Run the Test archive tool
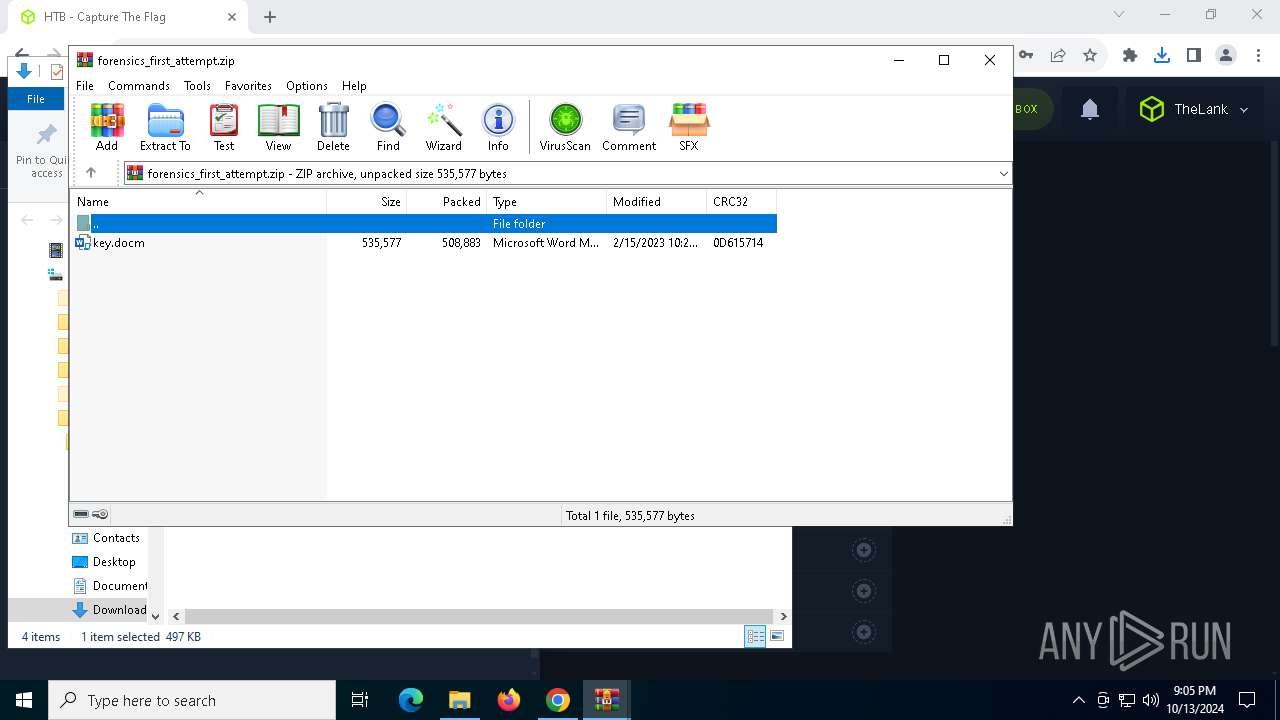The image size is (1280, 720). click(224, 128)
